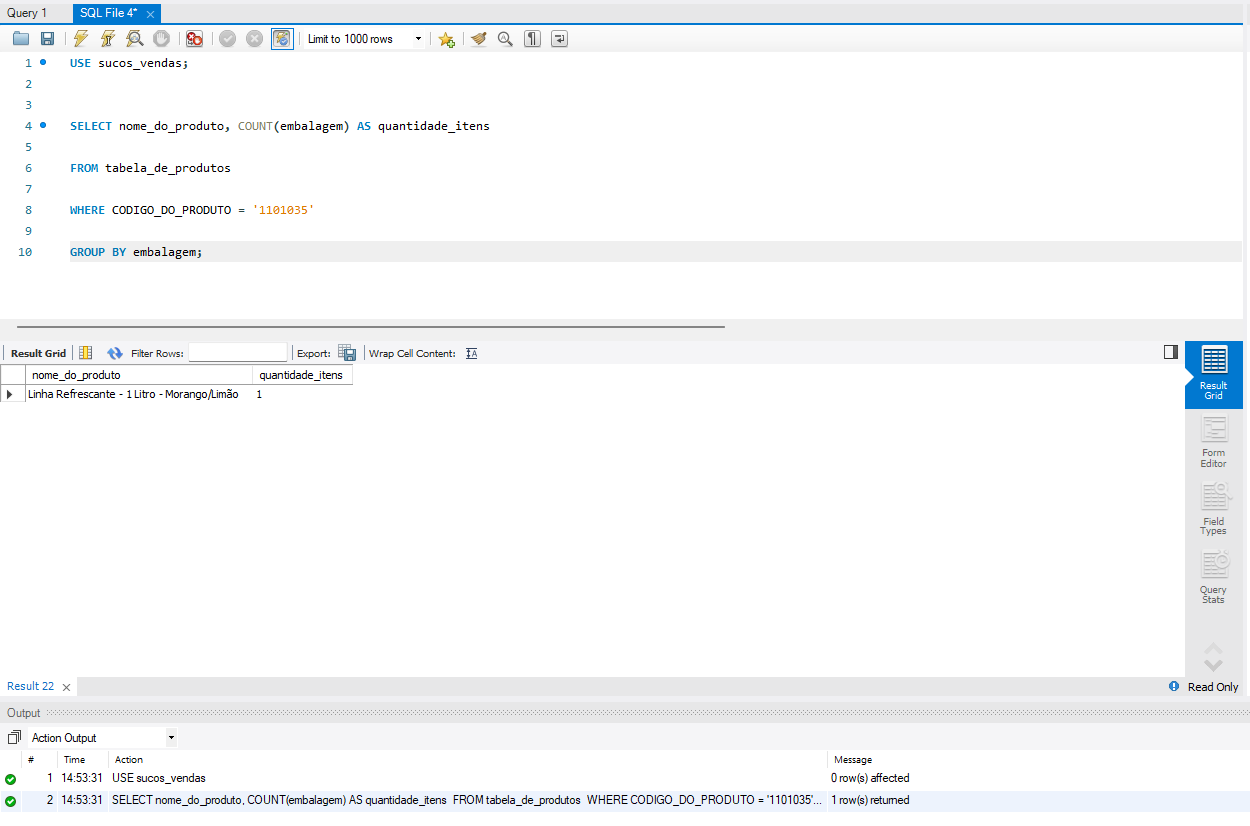The width and height of the screenshot is (1250, 826).
Task: Click the SELECT nome_do_produto code line
Action: click(280, 126)
